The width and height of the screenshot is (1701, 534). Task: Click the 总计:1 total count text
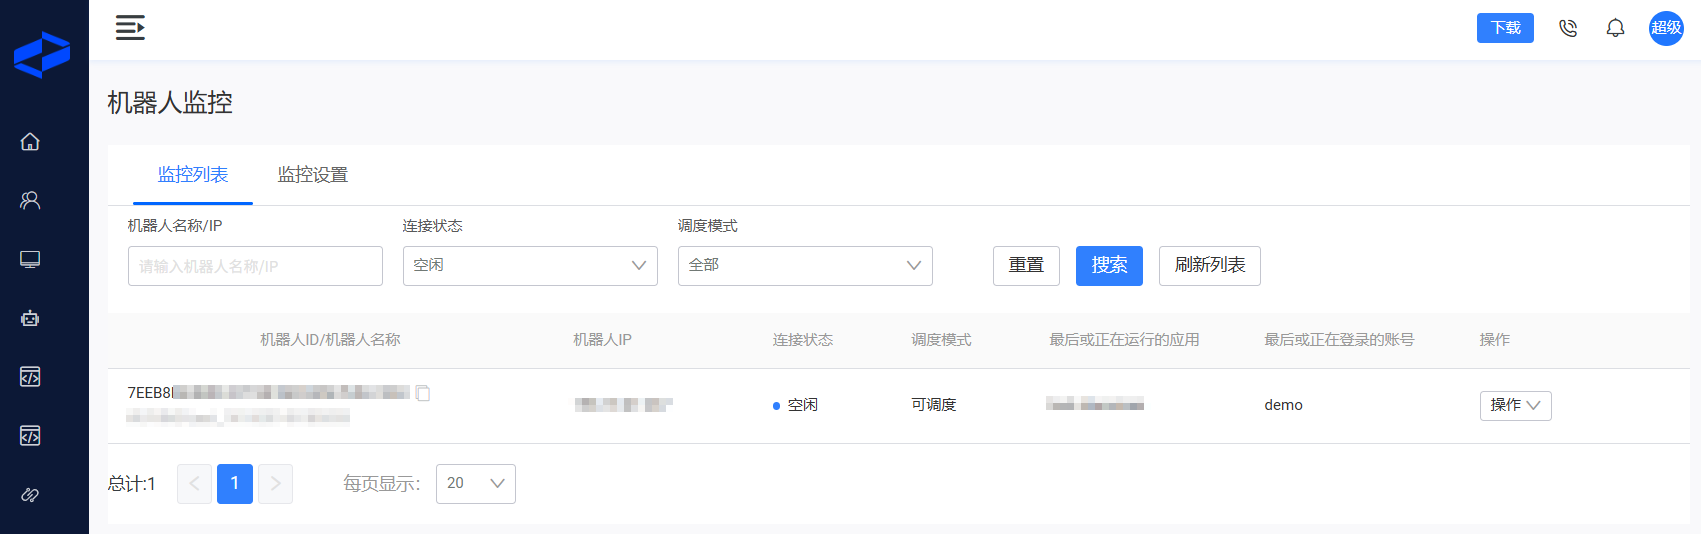coord(132,484)
